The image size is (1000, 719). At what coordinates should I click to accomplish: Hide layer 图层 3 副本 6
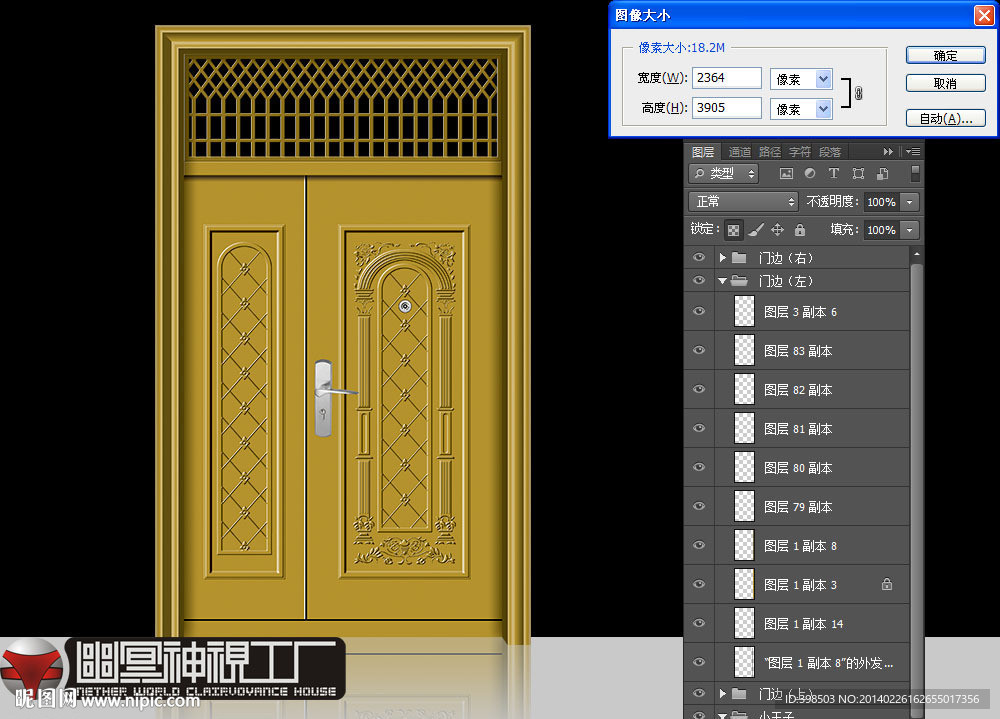click(x=699, y=311)
